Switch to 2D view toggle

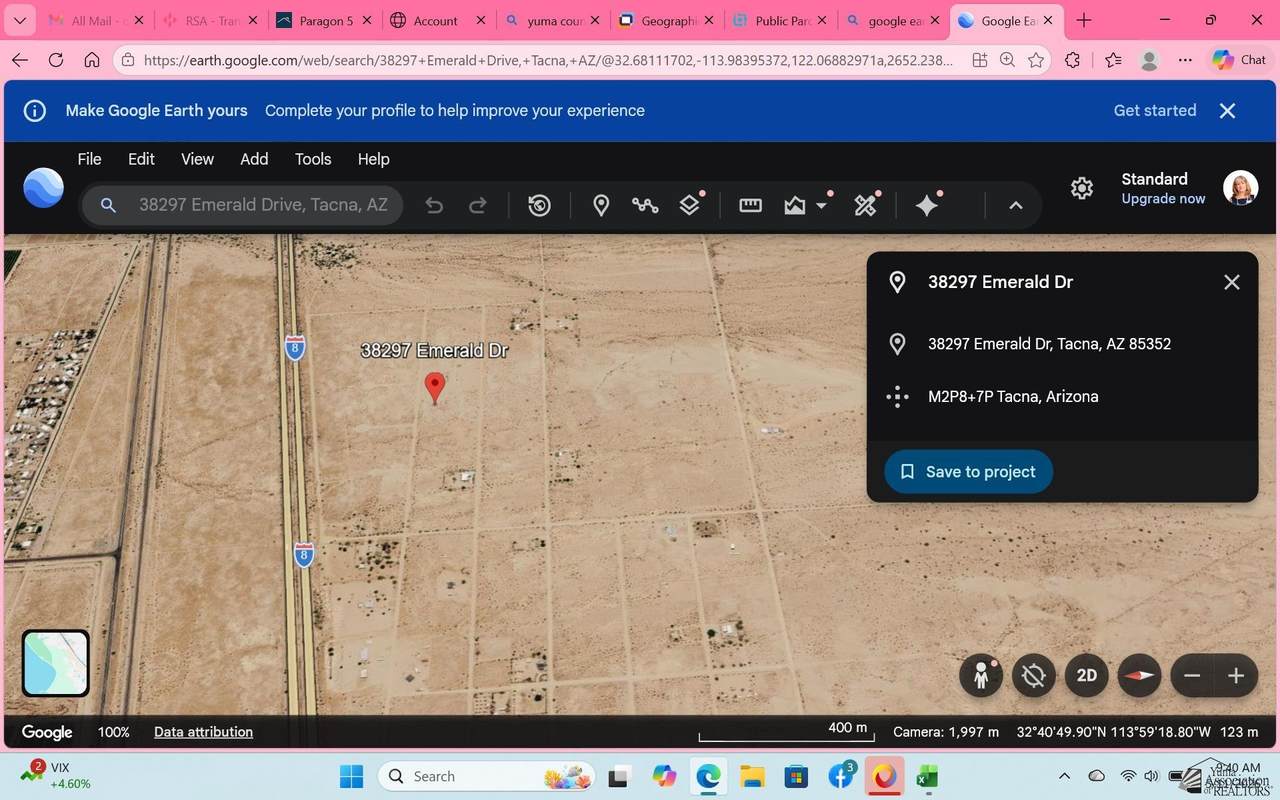coord(1087,676)
